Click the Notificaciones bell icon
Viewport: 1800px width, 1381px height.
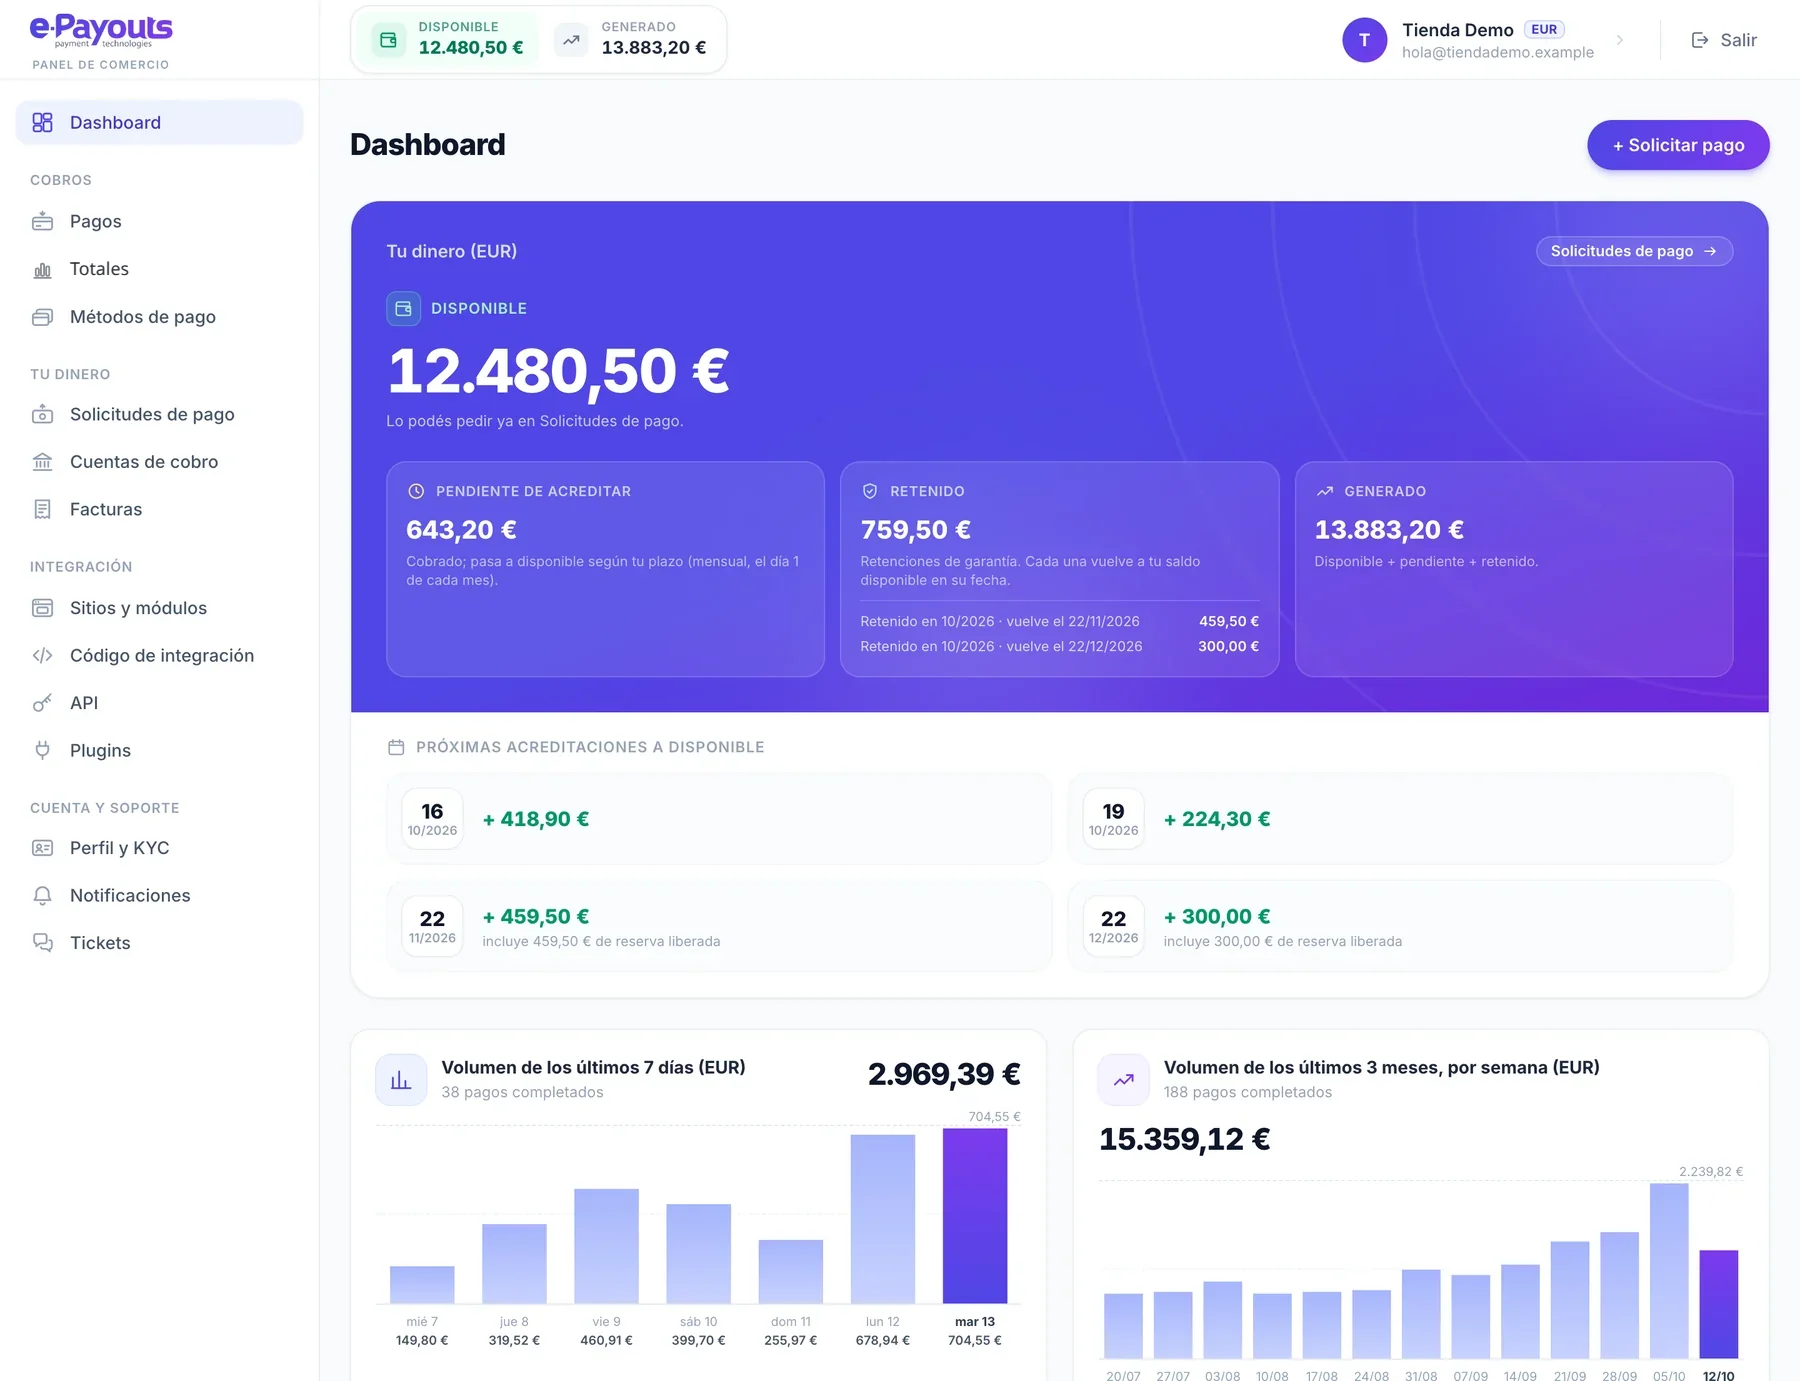[42, 896]
